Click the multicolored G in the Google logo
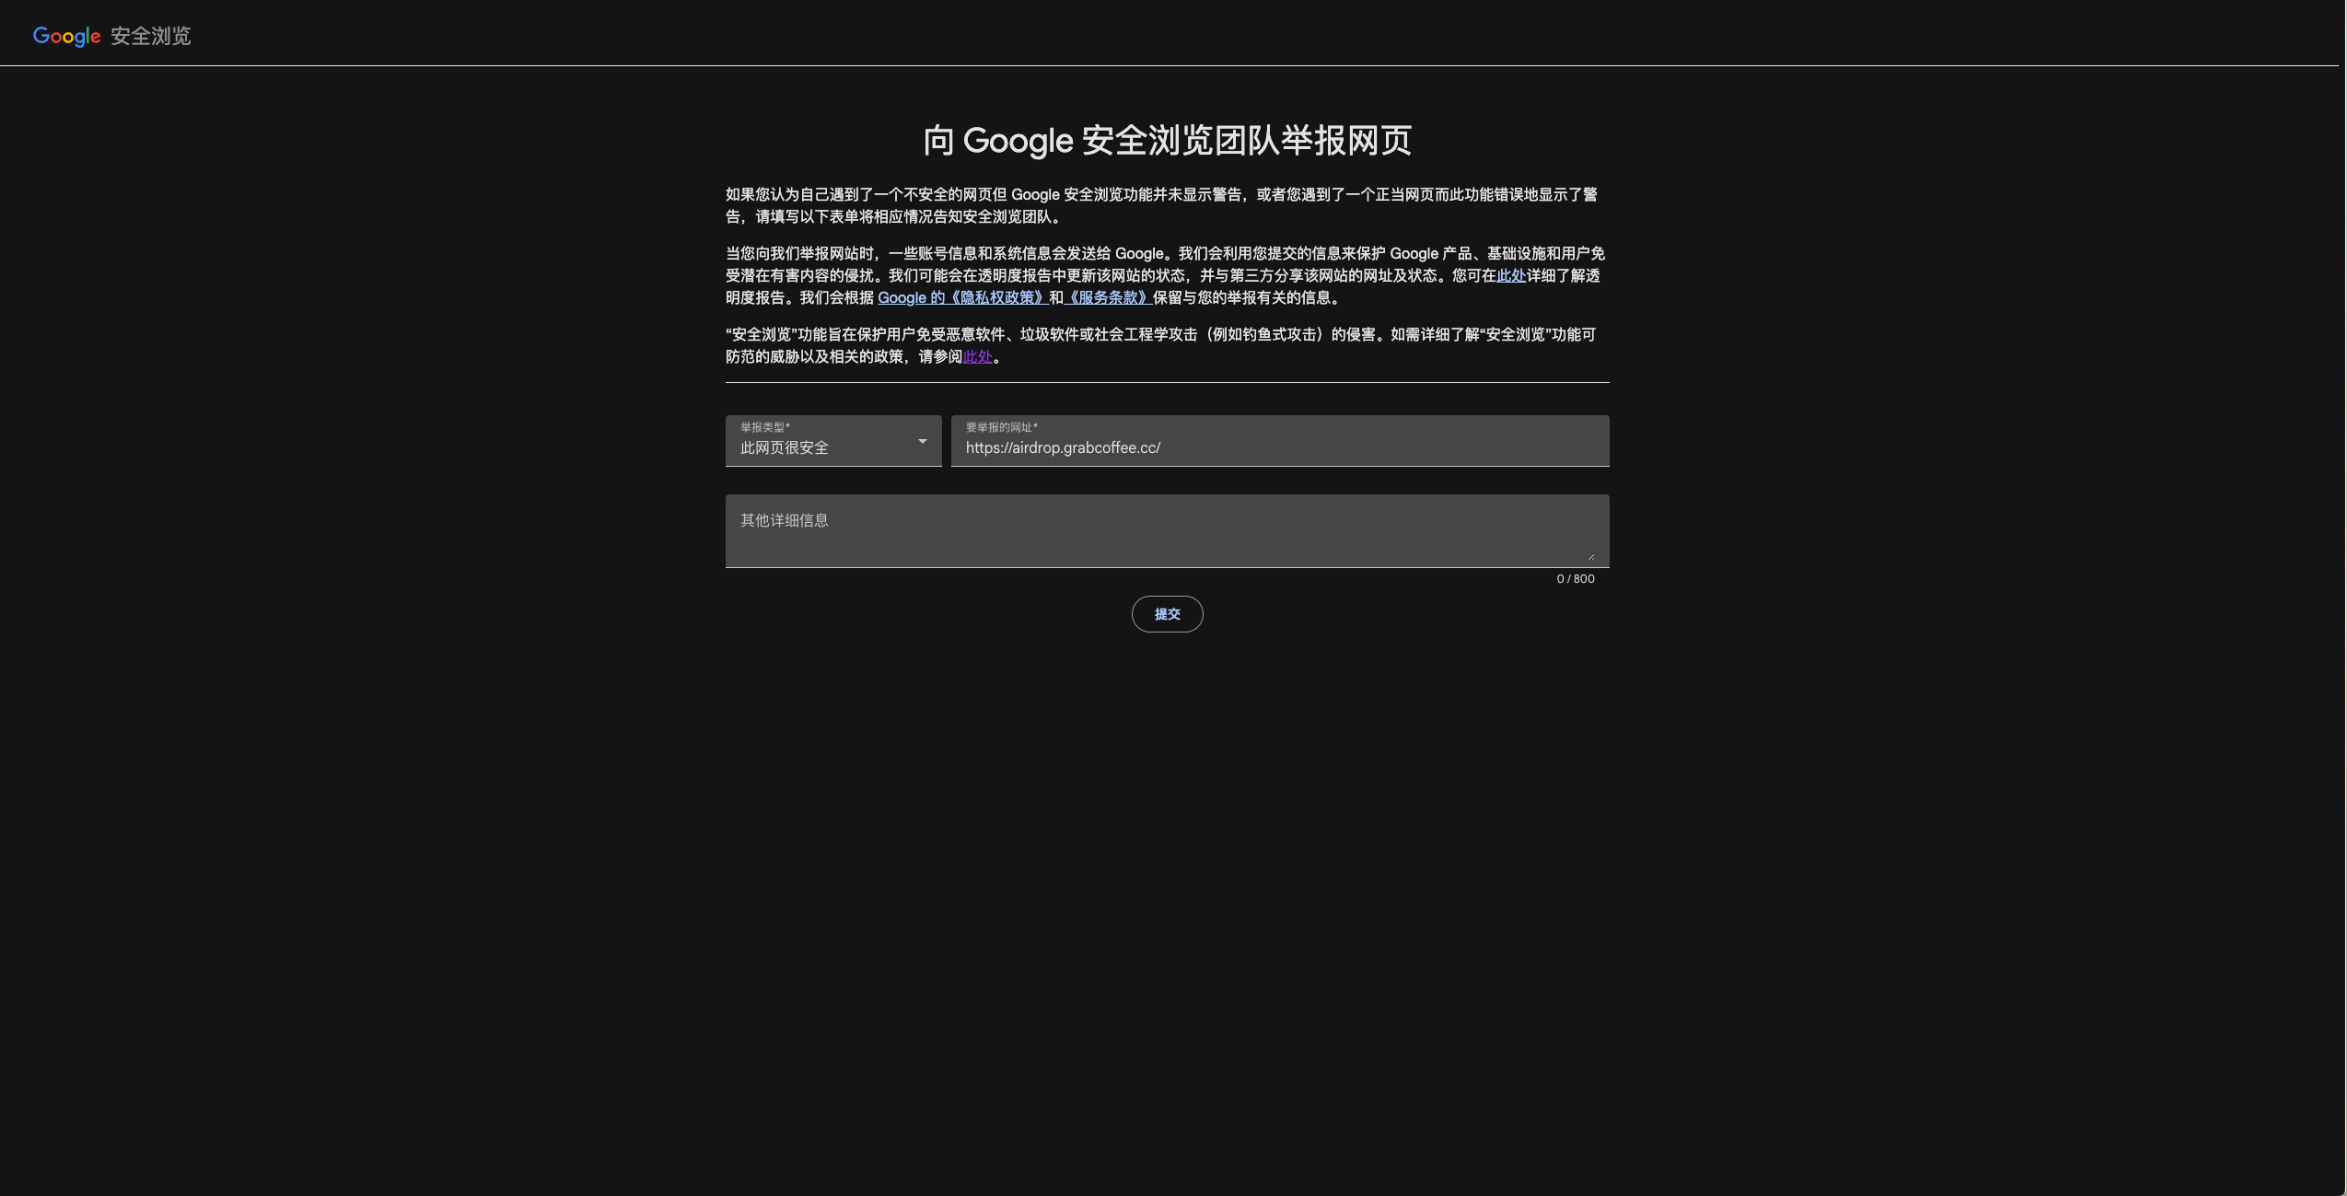The width and height of the screenshot is (2347, 1196). pos(43,36)
